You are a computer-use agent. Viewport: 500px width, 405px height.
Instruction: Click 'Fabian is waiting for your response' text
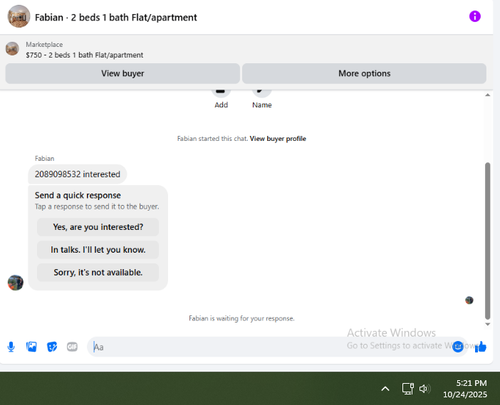(x=241, y=318)
